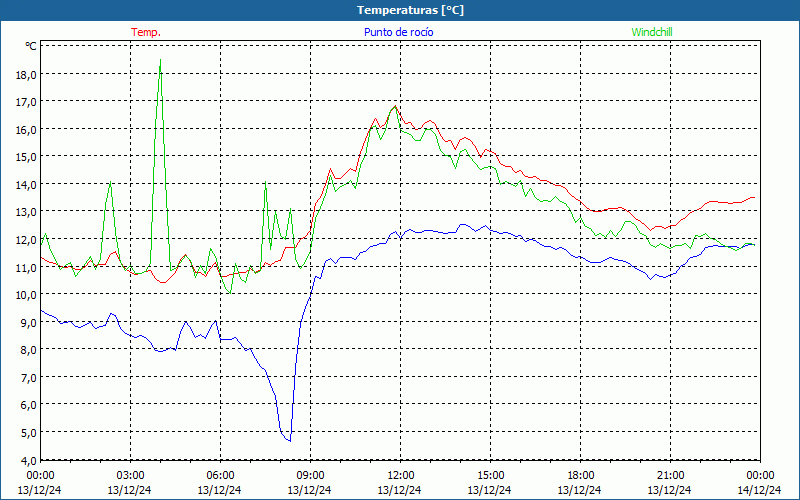The height and width of the screenshot is (500, 800).
Task: Click the 9,0 y-axis value
Action: click(28, 322)
